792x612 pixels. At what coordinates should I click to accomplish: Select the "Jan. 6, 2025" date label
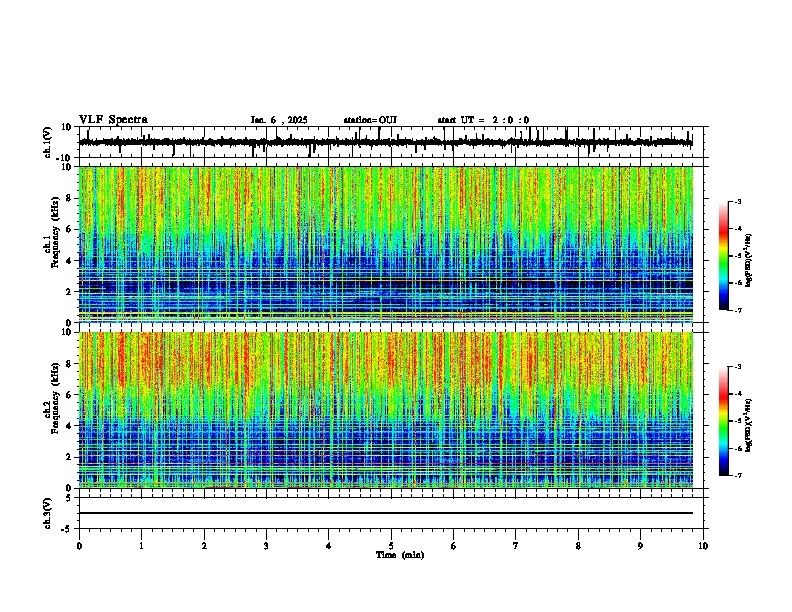pyautogui.click(x=279, y=120)
